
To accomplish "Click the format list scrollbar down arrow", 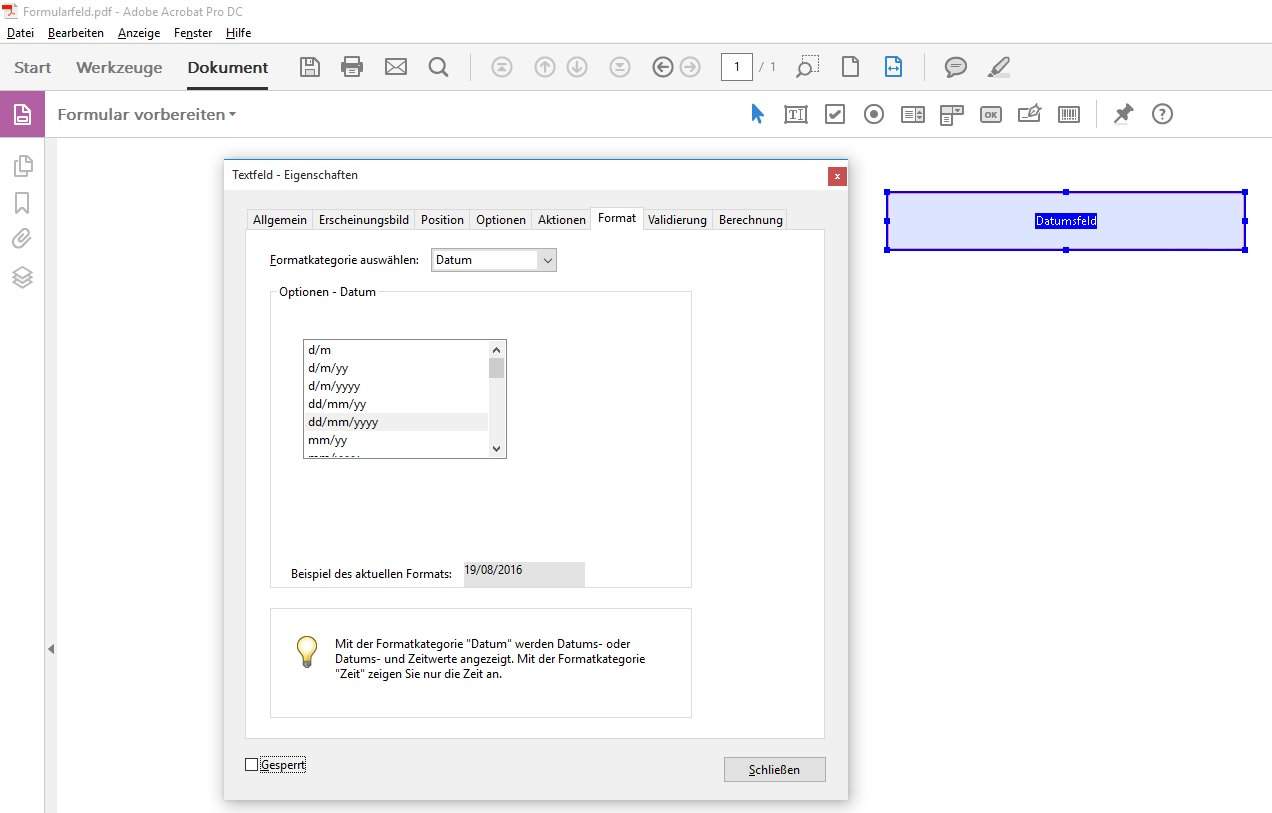I will pyautogui.click(x=496, y=449).
